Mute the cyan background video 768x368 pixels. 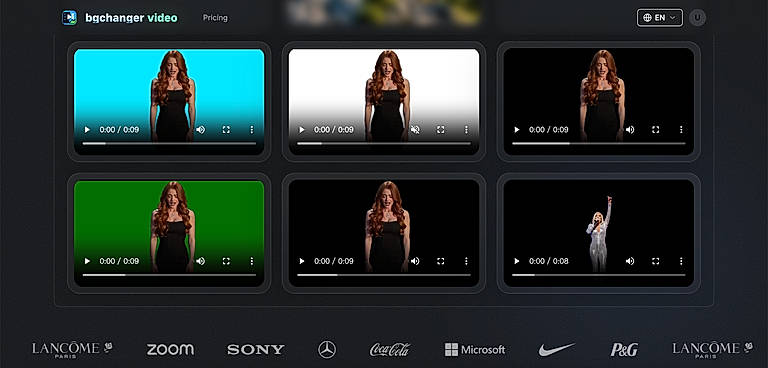[200, 130]
